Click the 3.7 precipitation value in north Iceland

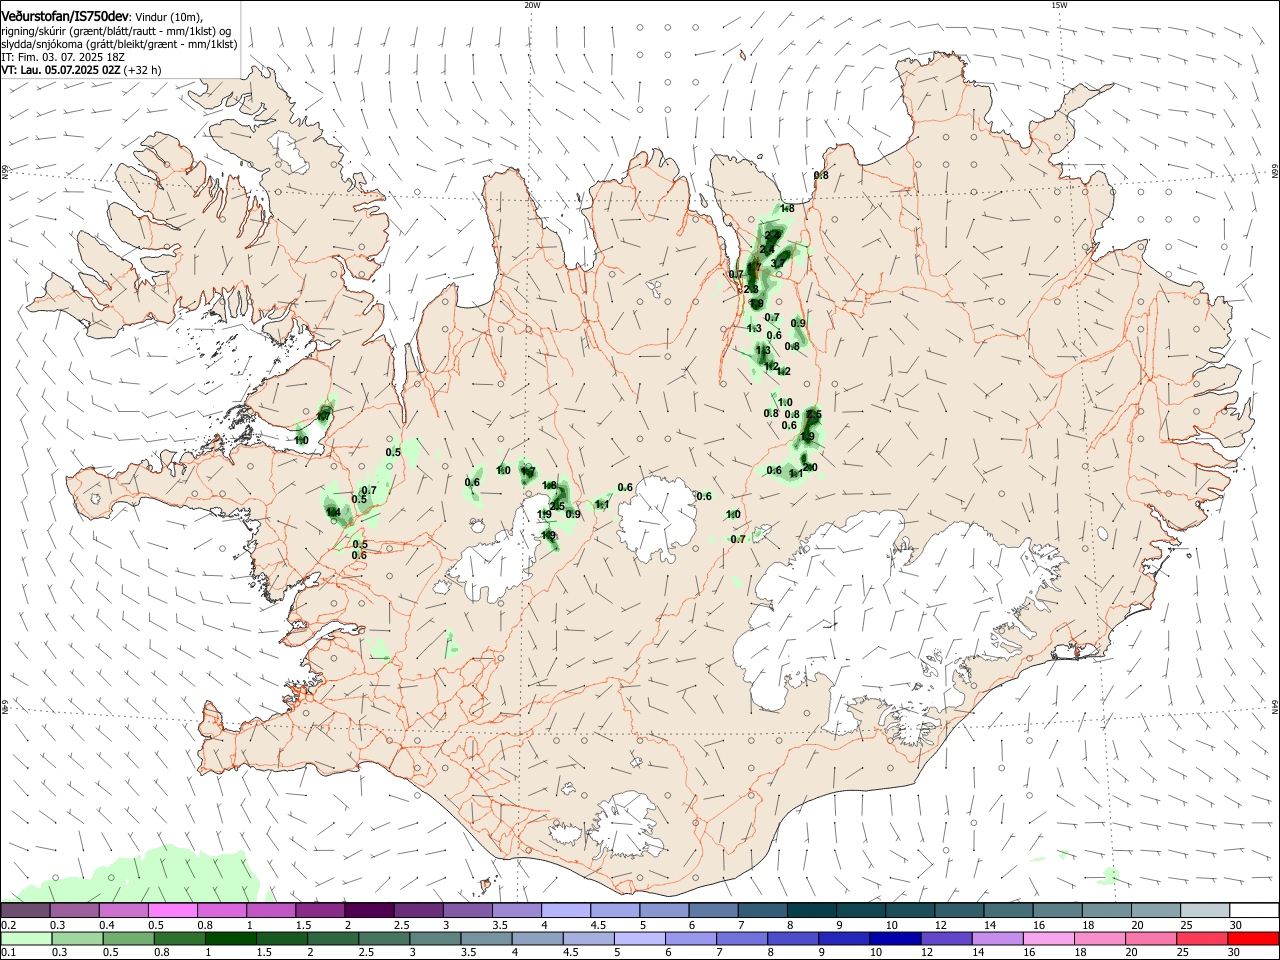[x=778, y=263]
